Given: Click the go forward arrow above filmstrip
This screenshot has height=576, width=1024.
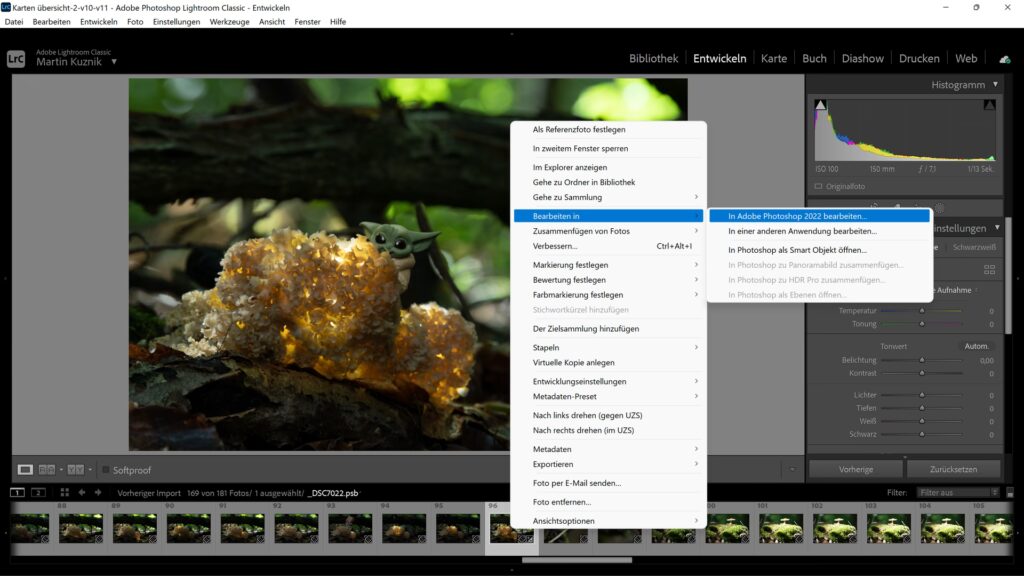Looking at the screenshot, I should tap(98, 492).
